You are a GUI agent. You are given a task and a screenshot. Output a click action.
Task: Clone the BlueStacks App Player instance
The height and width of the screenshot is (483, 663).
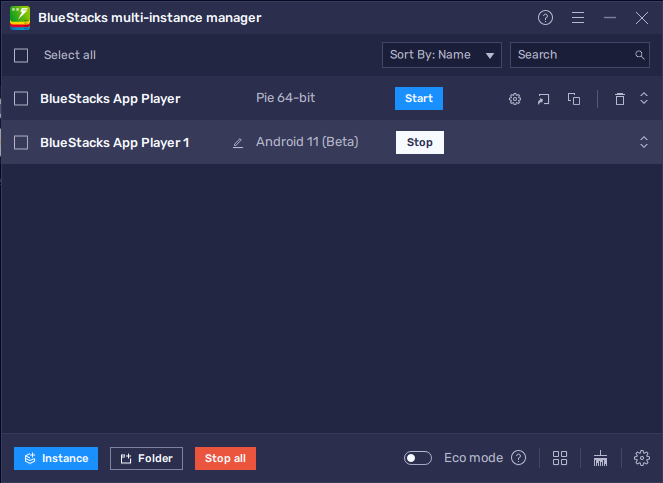[x=574, y=99]
